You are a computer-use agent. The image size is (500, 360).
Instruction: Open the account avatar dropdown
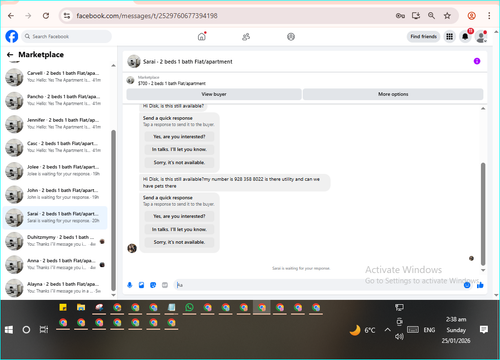481,36
